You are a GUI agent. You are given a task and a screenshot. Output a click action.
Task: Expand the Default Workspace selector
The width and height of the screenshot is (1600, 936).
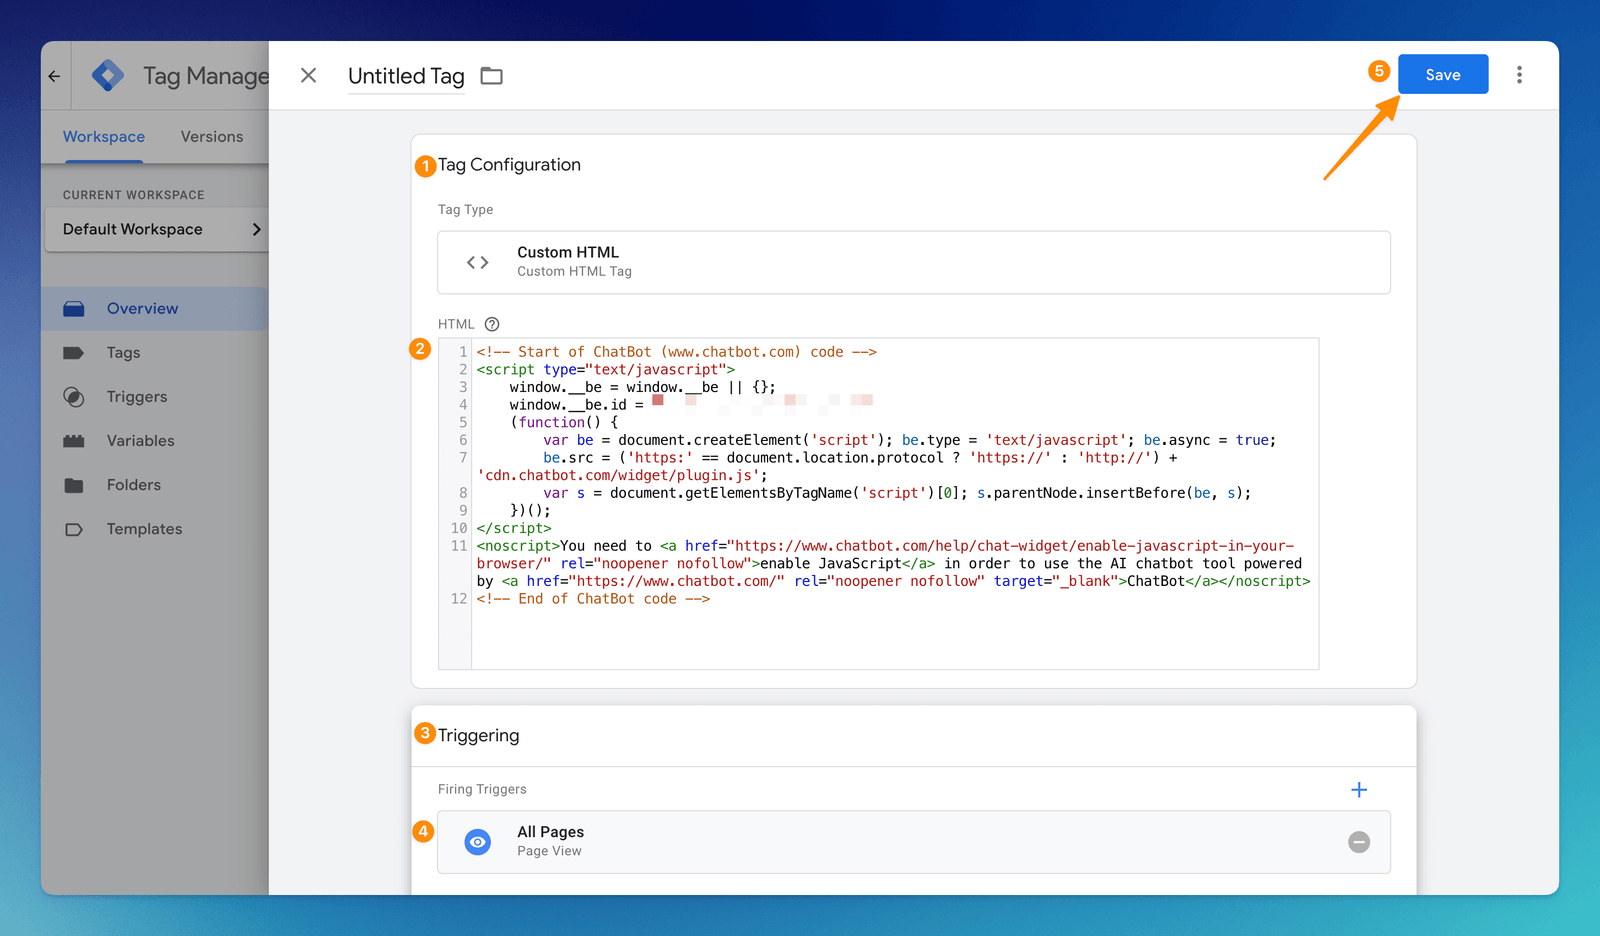point(157,229)
